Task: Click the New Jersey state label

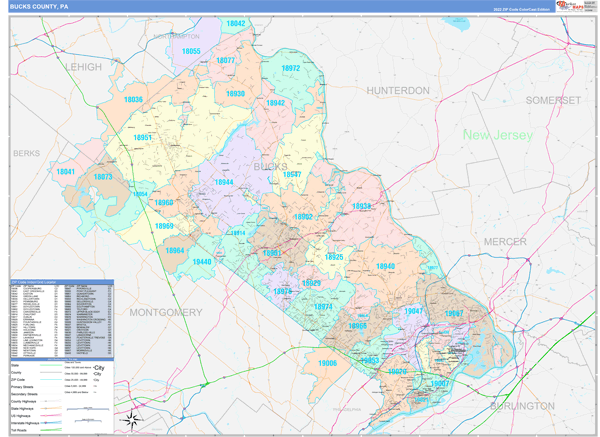Action: coord(497,134)
